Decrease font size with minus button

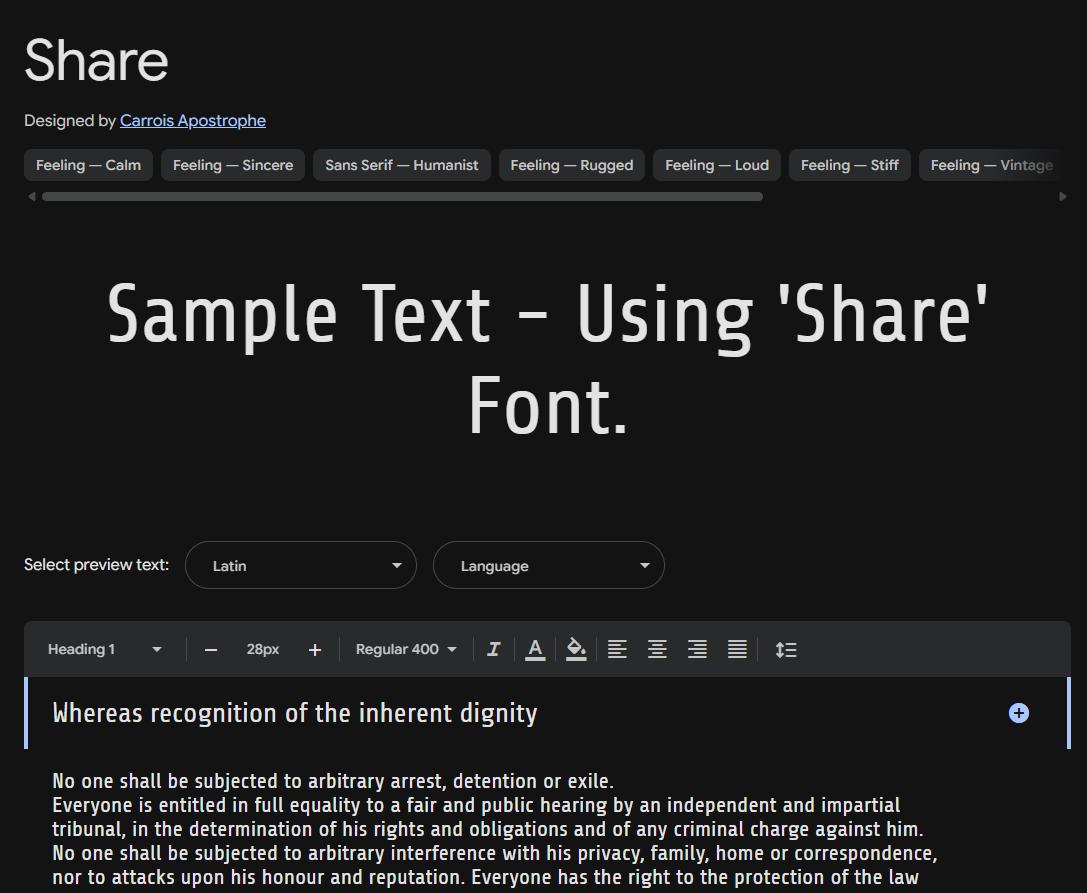[211, 650]
